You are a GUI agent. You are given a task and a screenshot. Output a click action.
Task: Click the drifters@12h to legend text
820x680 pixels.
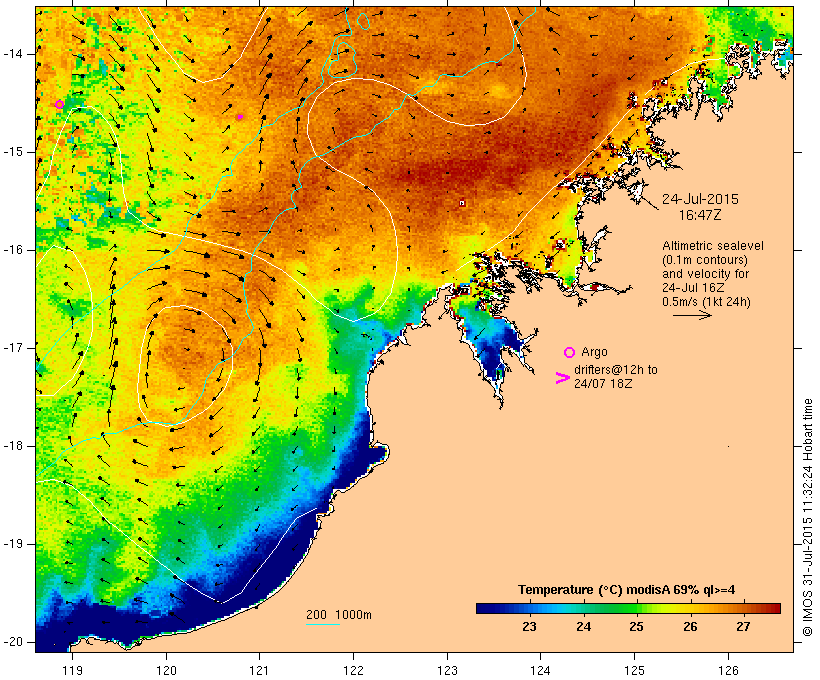616,370
